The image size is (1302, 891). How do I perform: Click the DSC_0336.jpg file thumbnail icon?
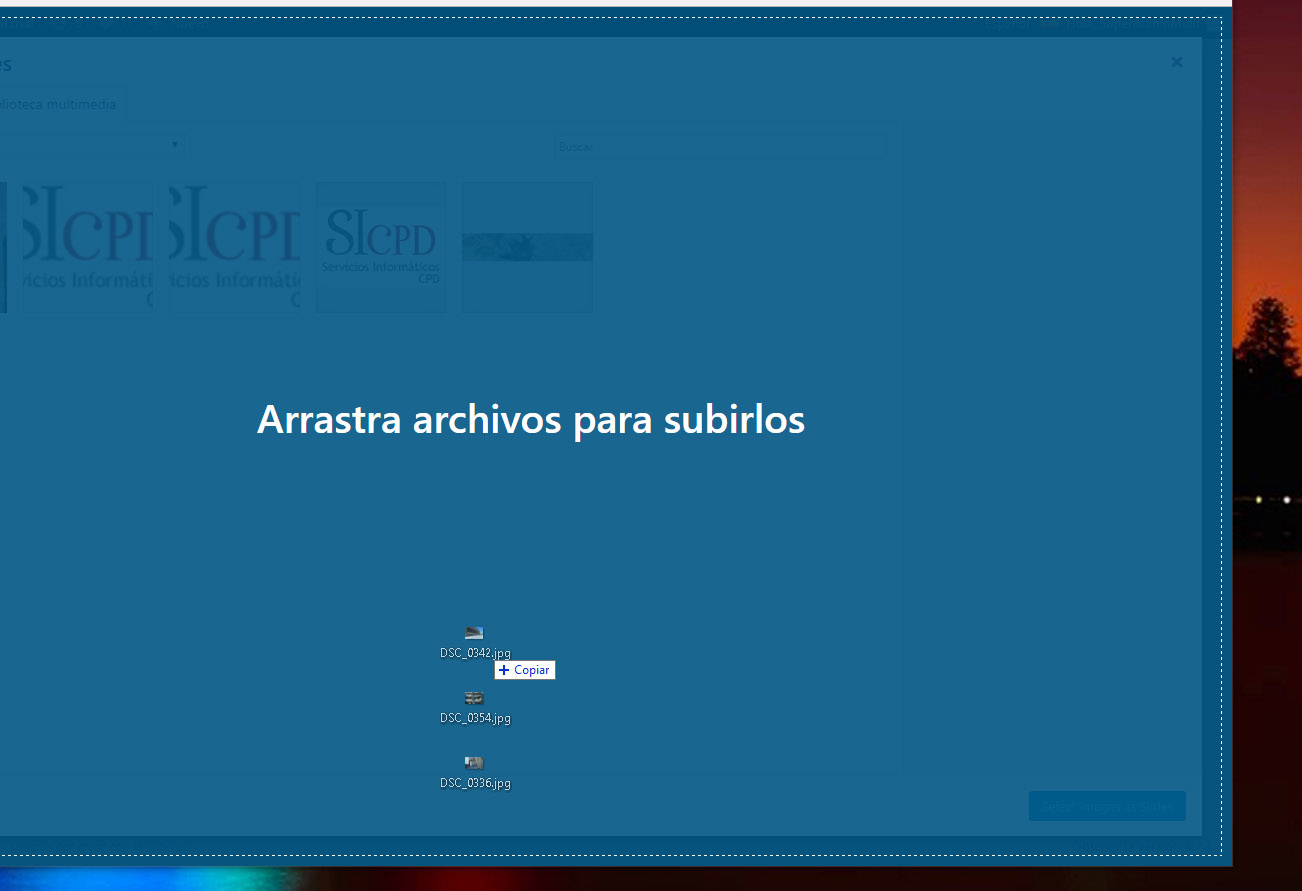(474, 763)
